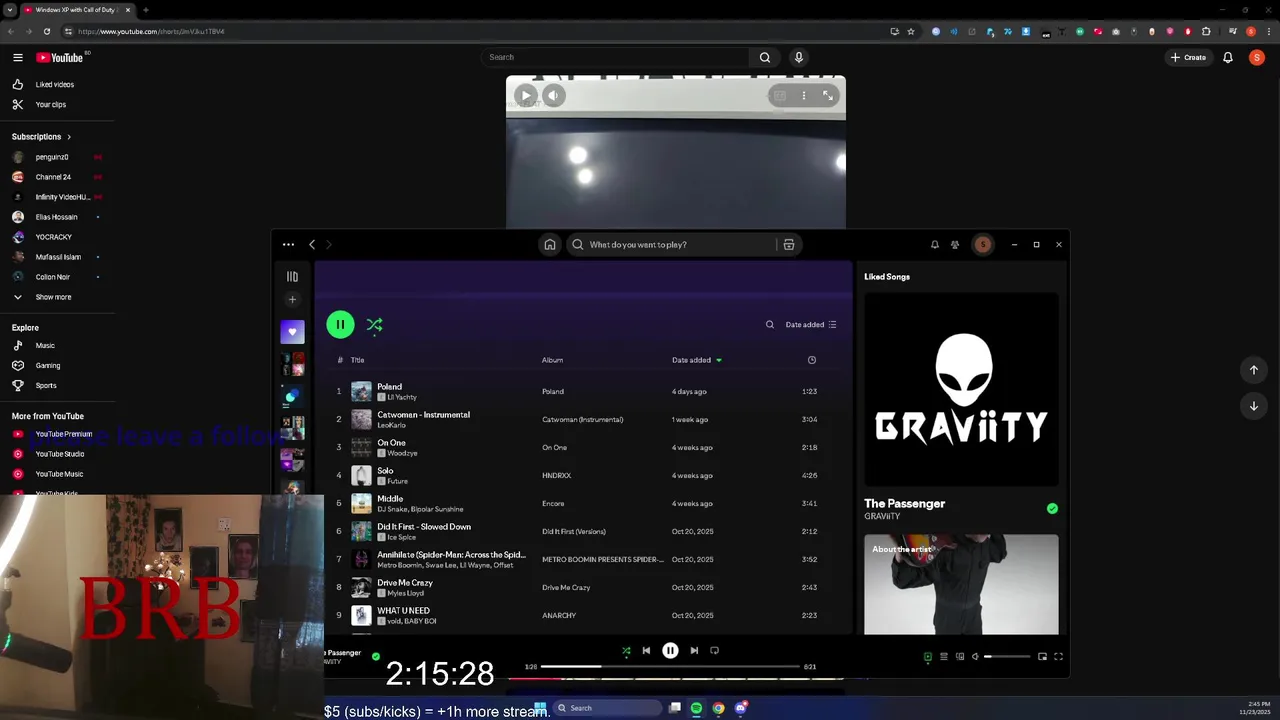Go back in Spotify
This screenshot has height=720, width=1280.
click(x=312, y=244)
